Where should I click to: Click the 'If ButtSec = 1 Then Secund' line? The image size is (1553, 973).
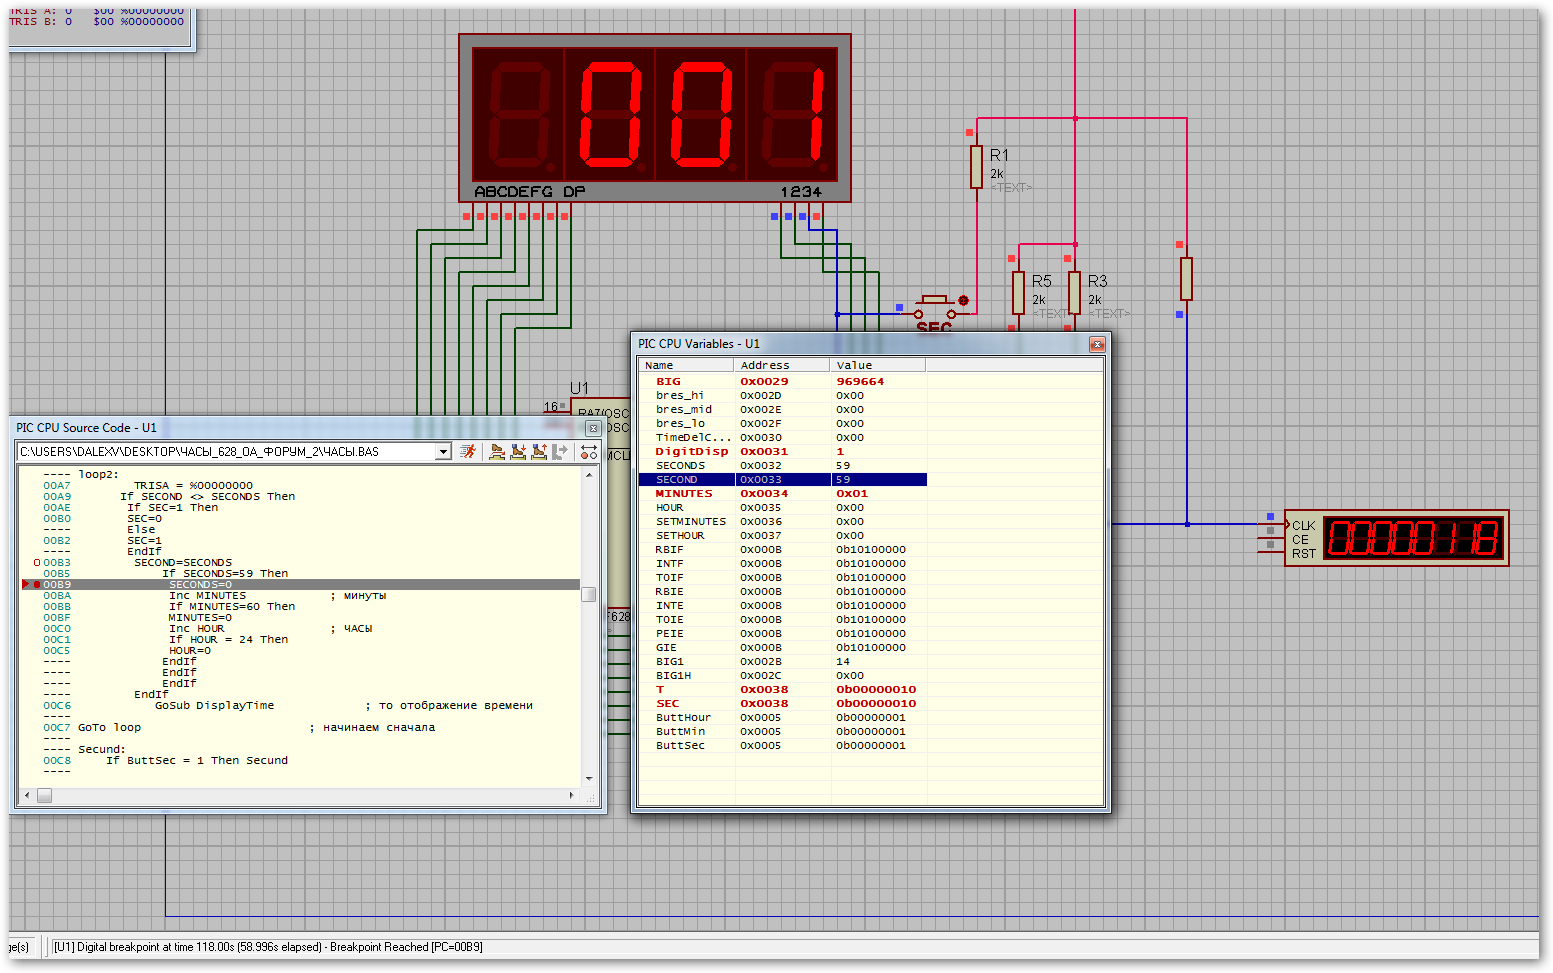[x=197, y=761]
